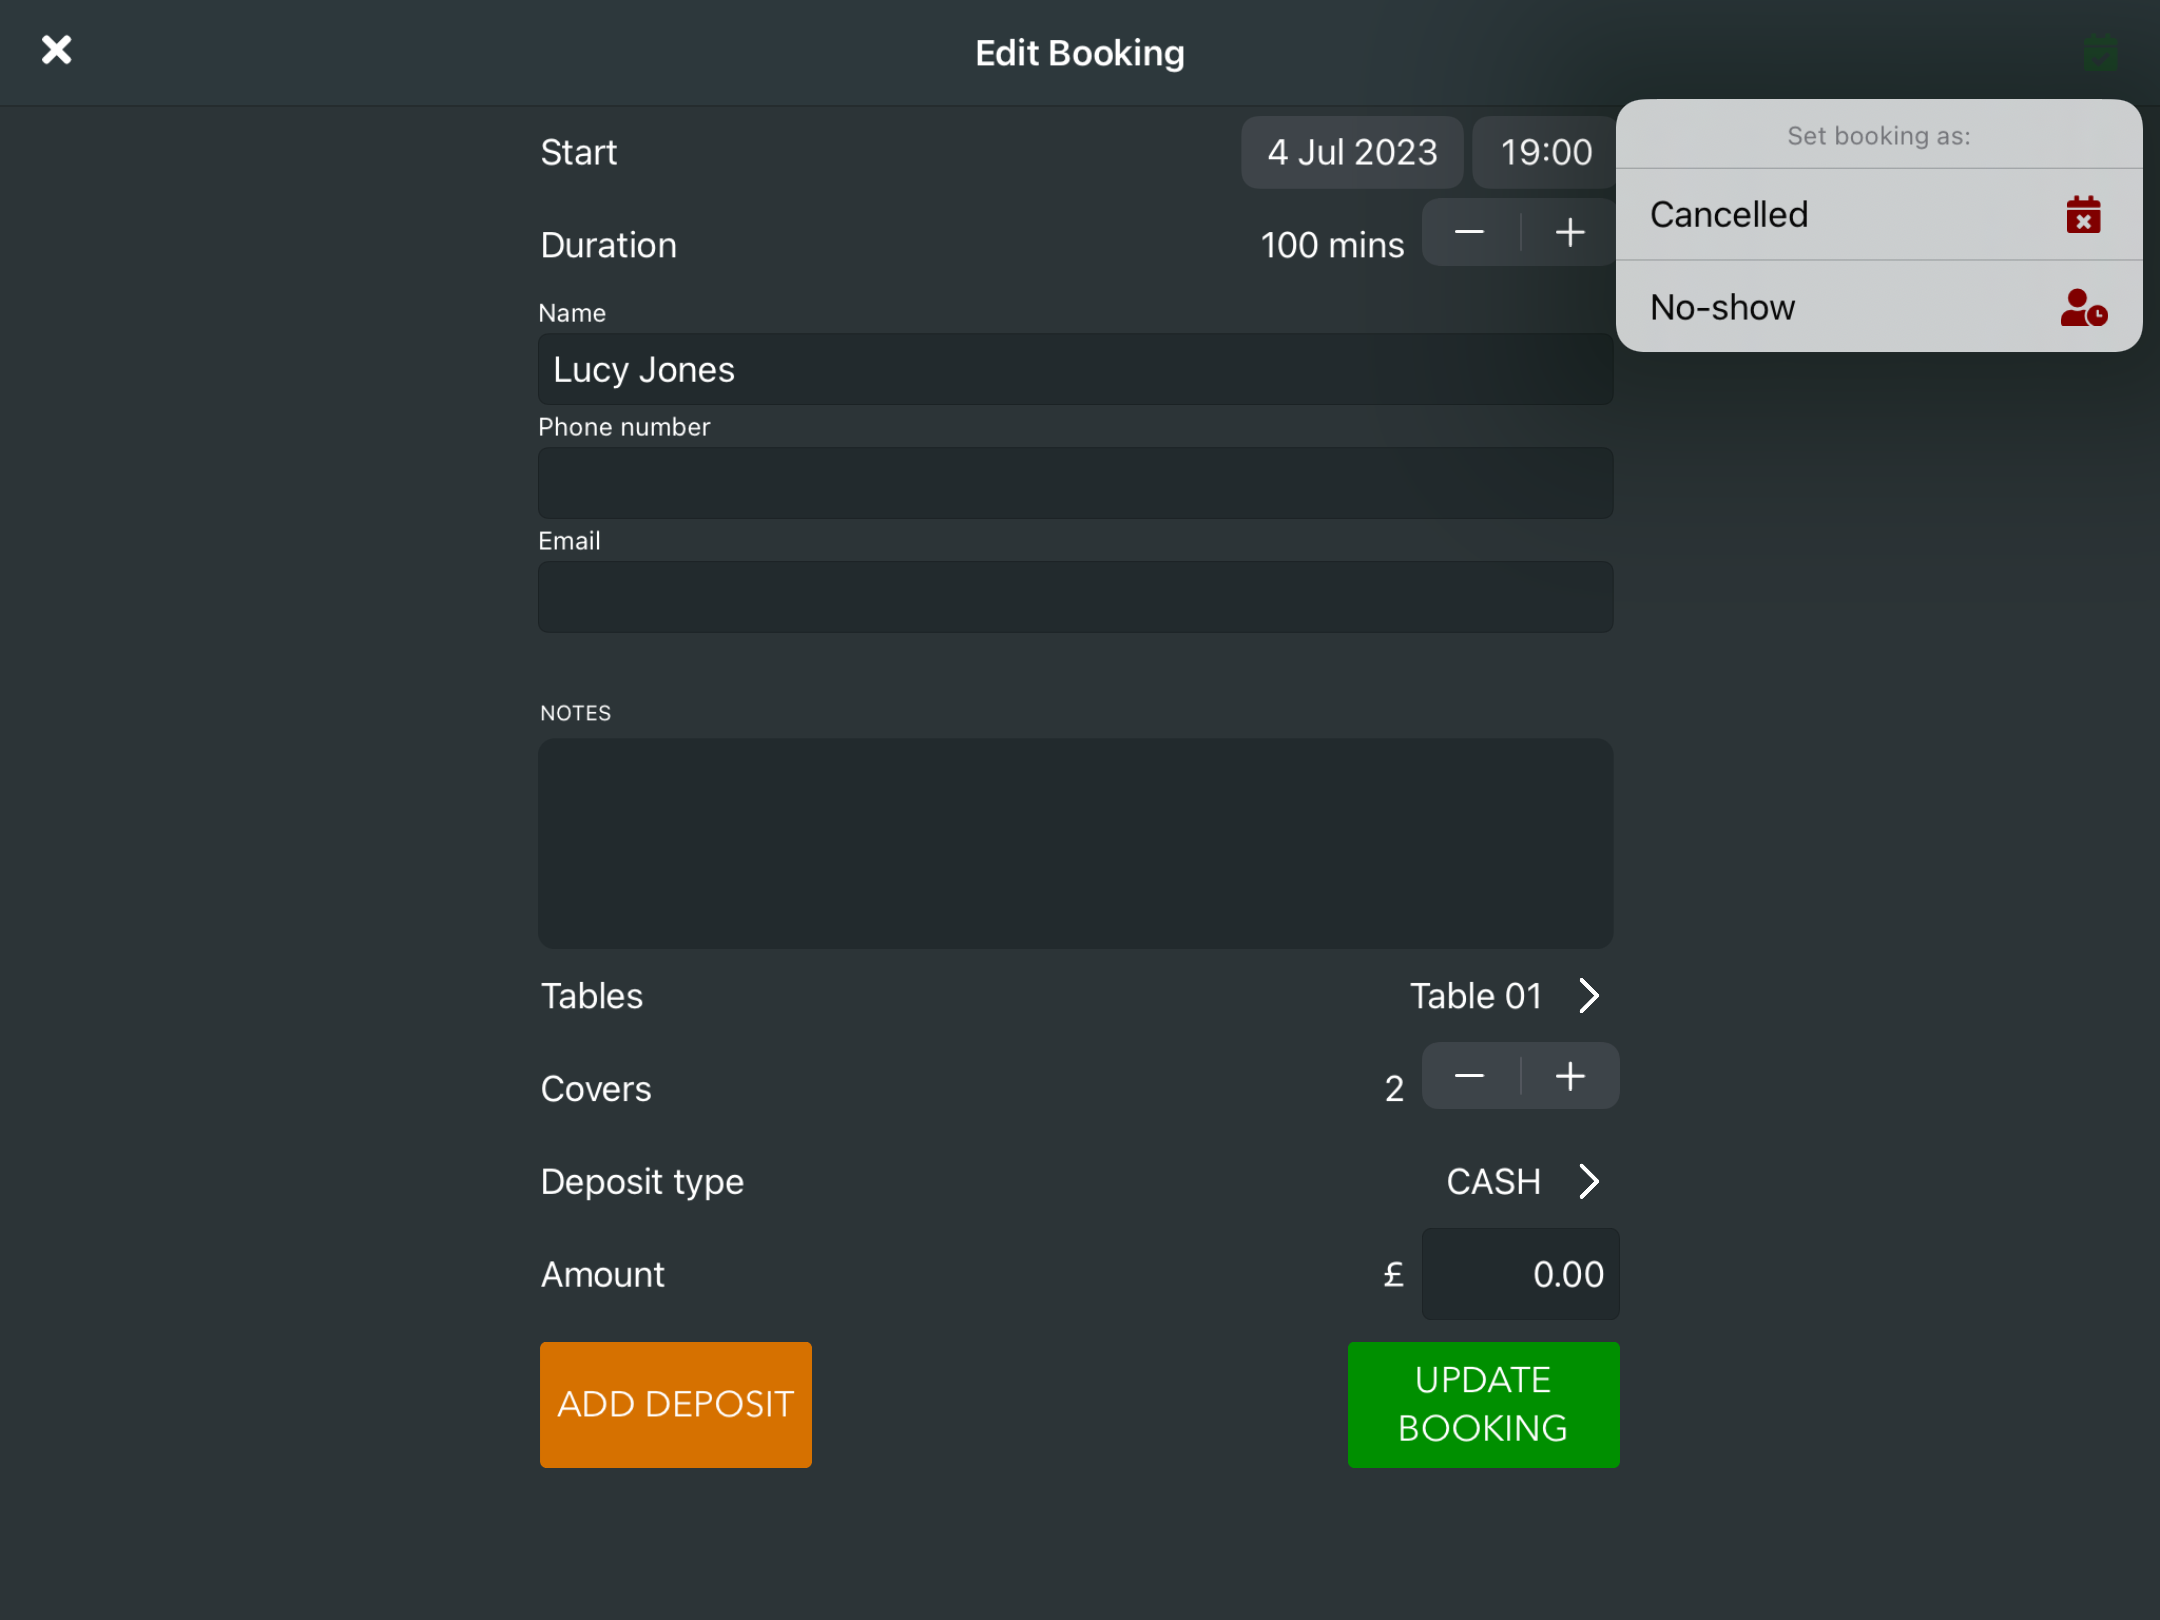Open the start date picker 4 Jul 2023
2160x1620 pixels.
point(1352,153)
